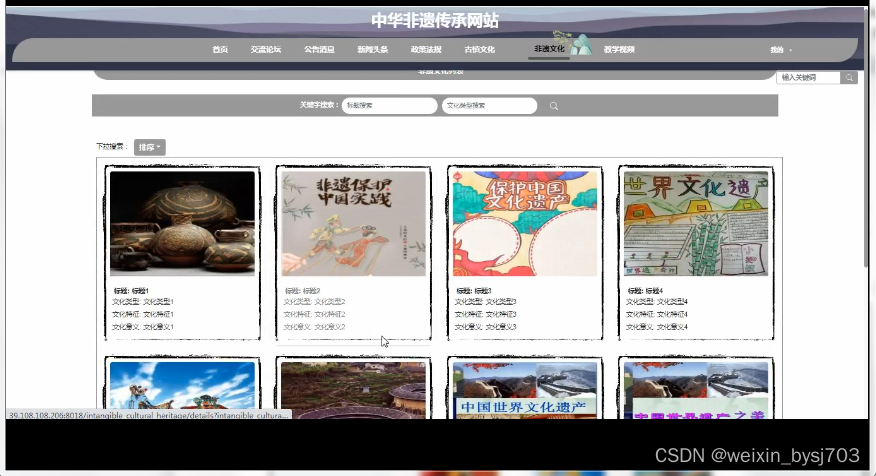Open the 首页 nav item
Viewport: 876px width, 476px height.
[x=220, y=50]
